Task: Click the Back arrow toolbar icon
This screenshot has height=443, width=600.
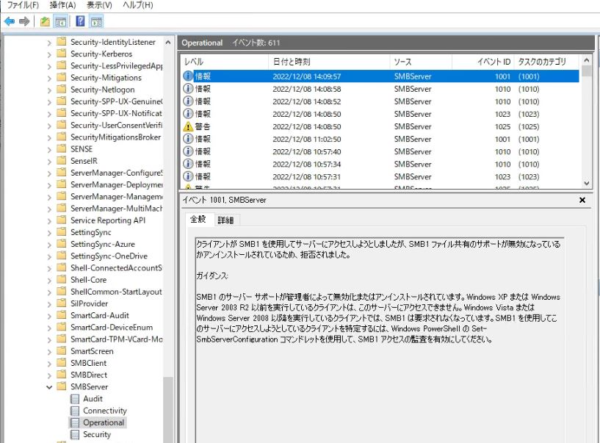Action: click(10, 21)
